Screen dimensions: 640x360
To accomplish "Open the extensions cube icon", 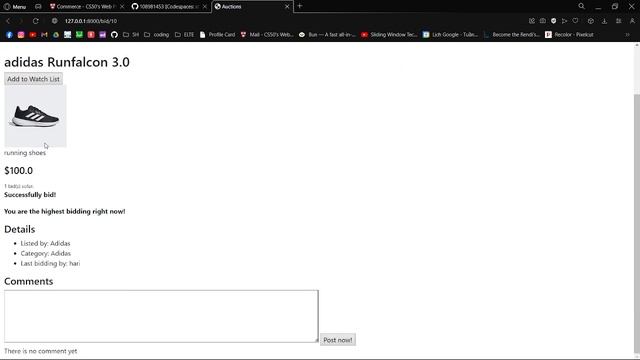I will click(591, 21).
